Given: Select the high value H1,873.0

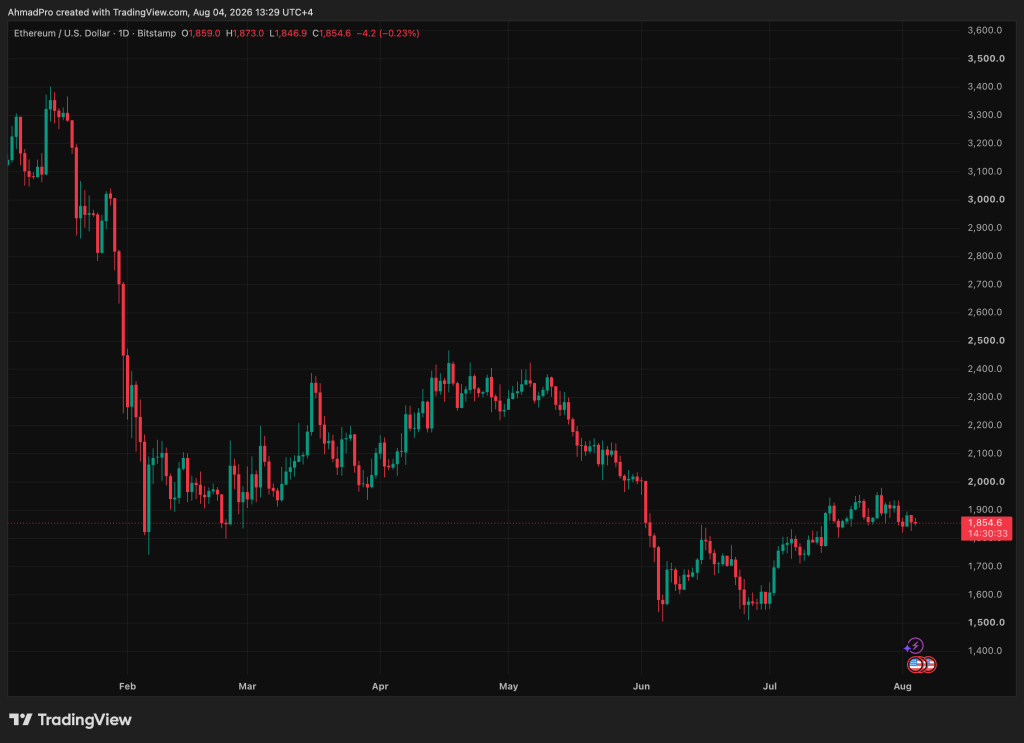Looking at the screenshot, I should click(245, 33).
